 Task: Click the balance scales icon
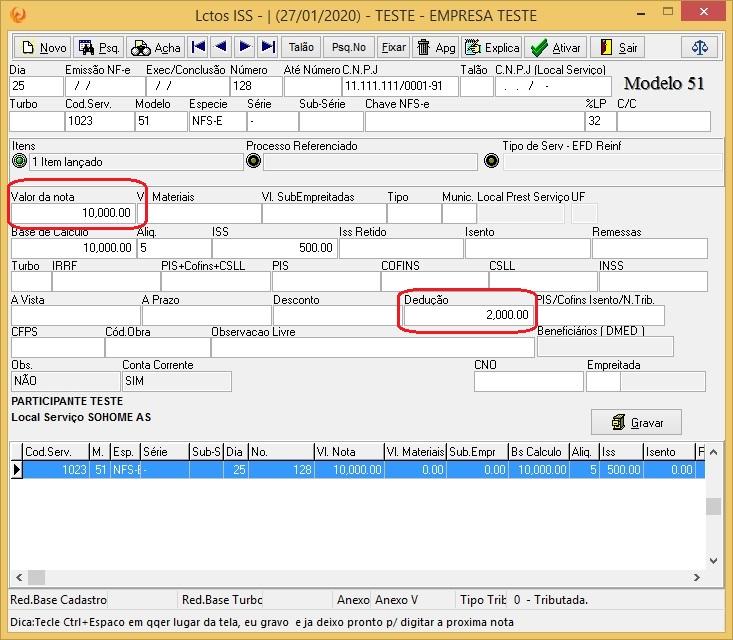(699, 47)
